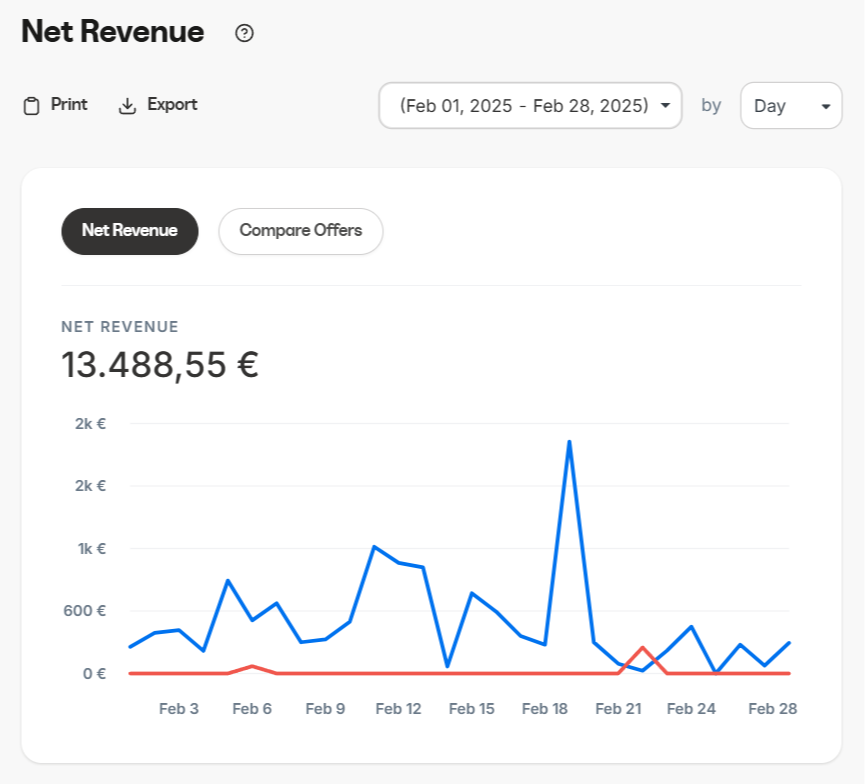Click the red line bump near Feb 6

tap(252, 666)
